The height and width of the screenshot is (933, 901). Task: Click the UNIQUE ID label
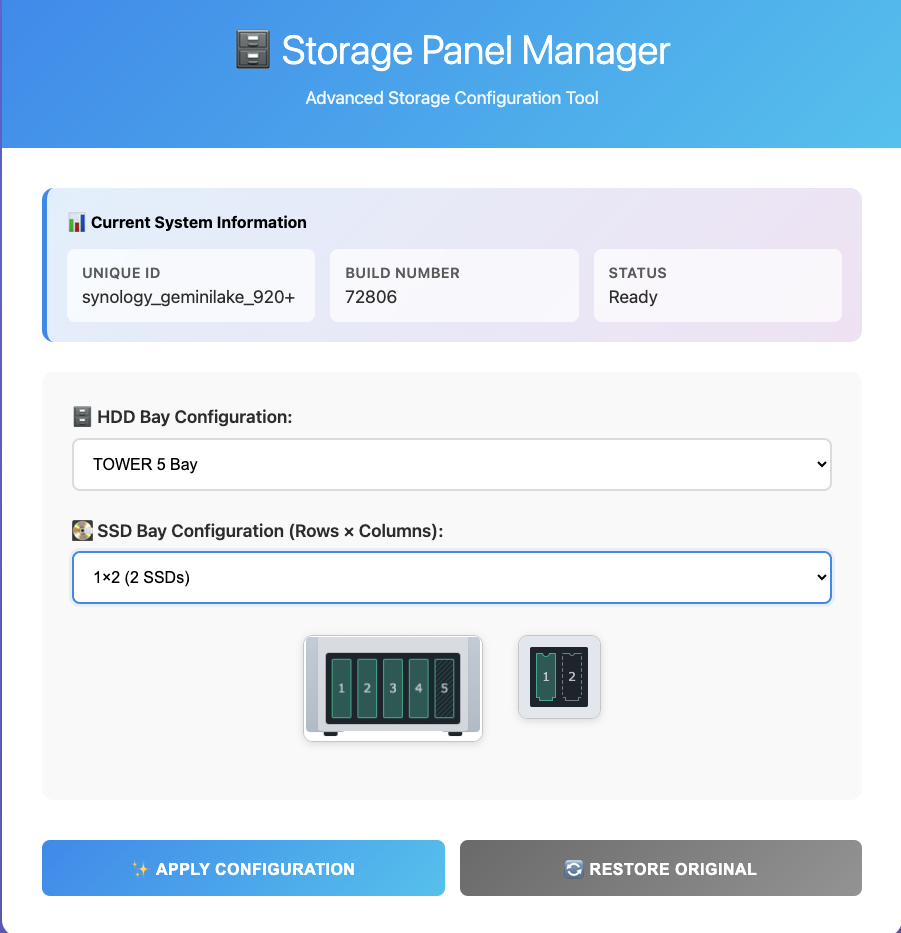121,273
